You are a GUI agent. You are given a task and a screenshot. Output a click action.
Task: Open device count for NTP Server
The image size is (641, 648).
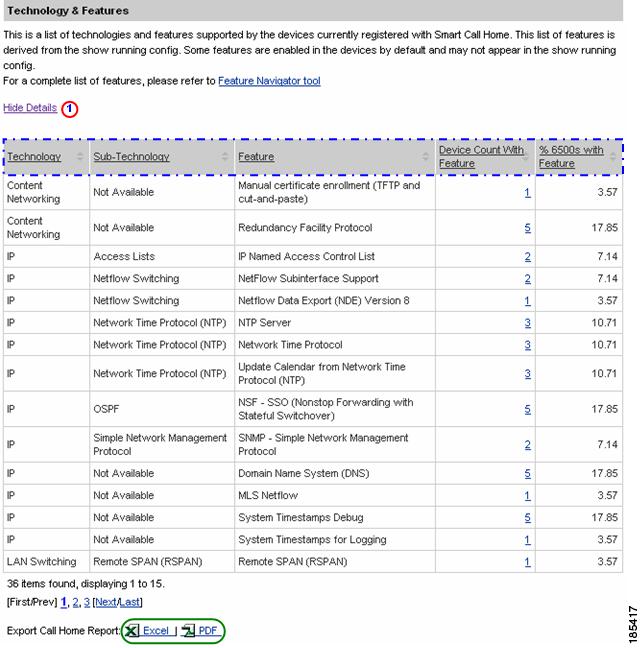pyautogui.click(x=527, y=323)
